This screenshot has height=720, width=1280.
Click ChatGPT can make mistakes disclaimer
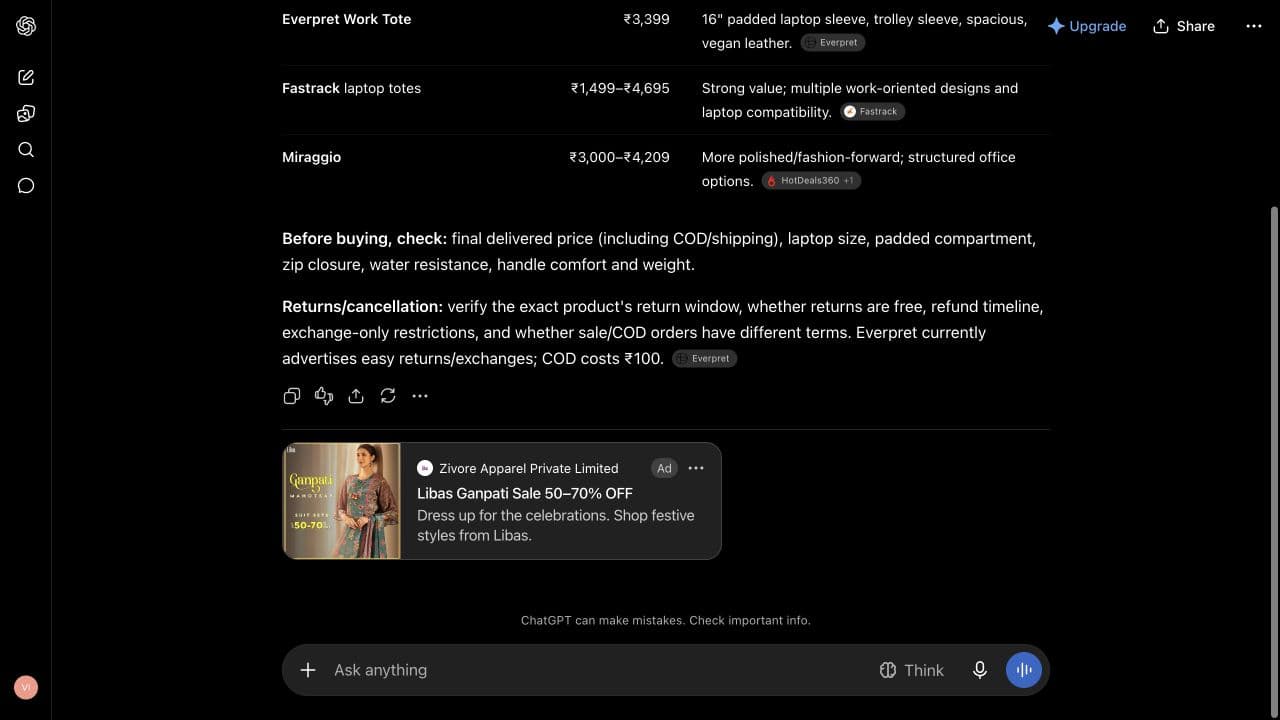[665, 620]
